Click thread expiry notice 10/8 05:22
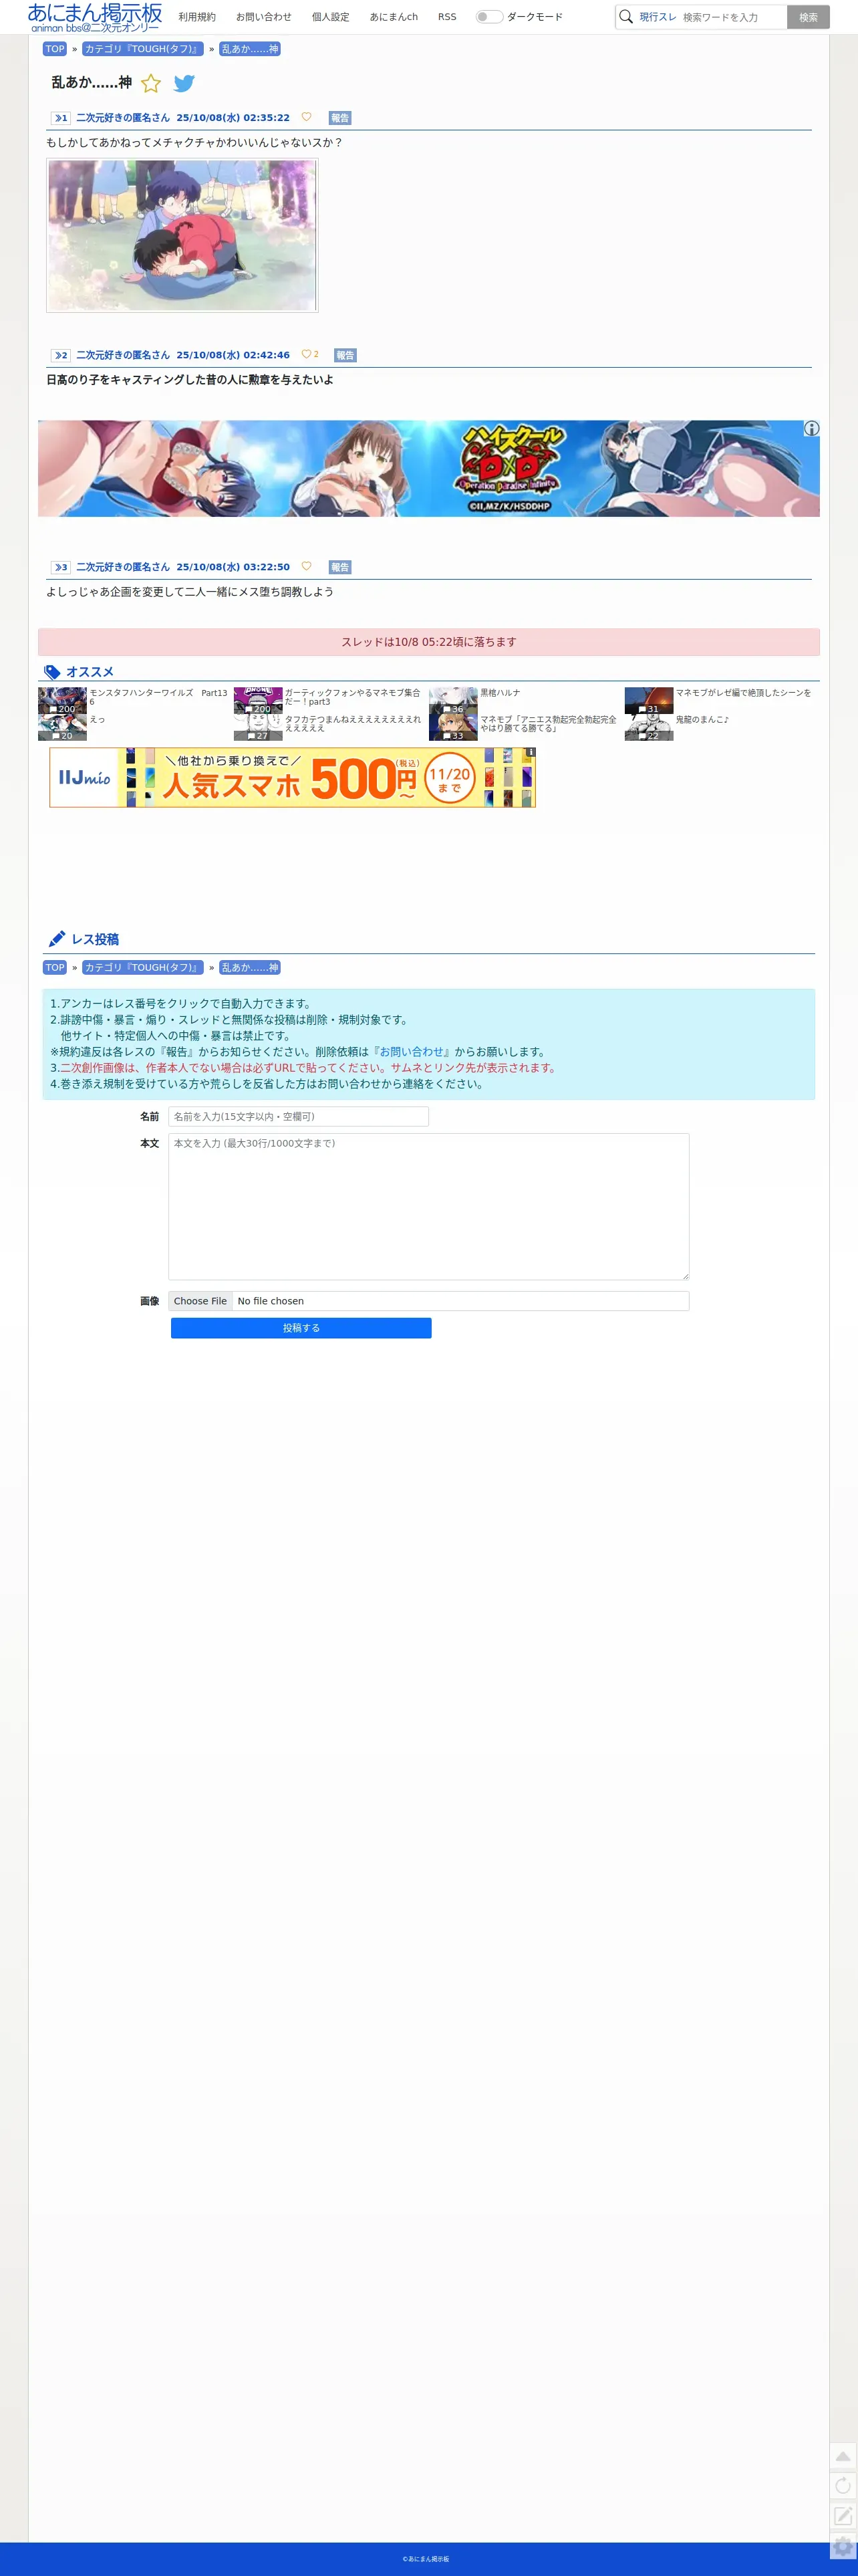The height and width of the screenshot is (2576, 858). (x=429, y=642)
